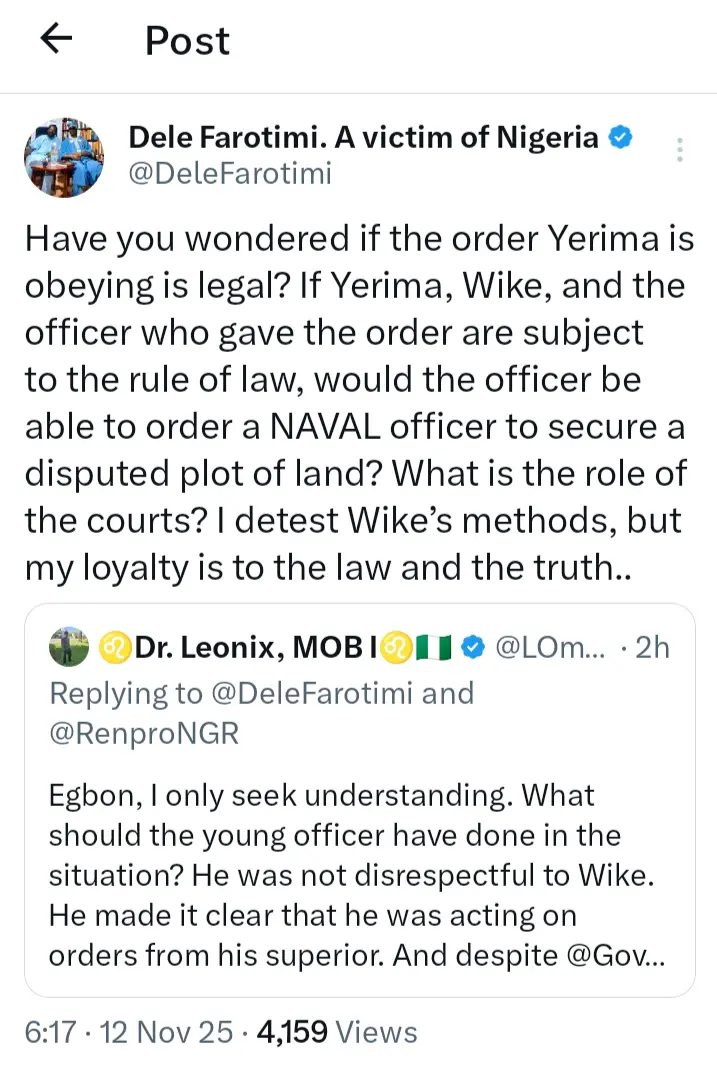This screenshot has width=717, height=1071.
Task: Tap the truncated @Gov... mention in quoted text
Action: [x=630, y=956]
